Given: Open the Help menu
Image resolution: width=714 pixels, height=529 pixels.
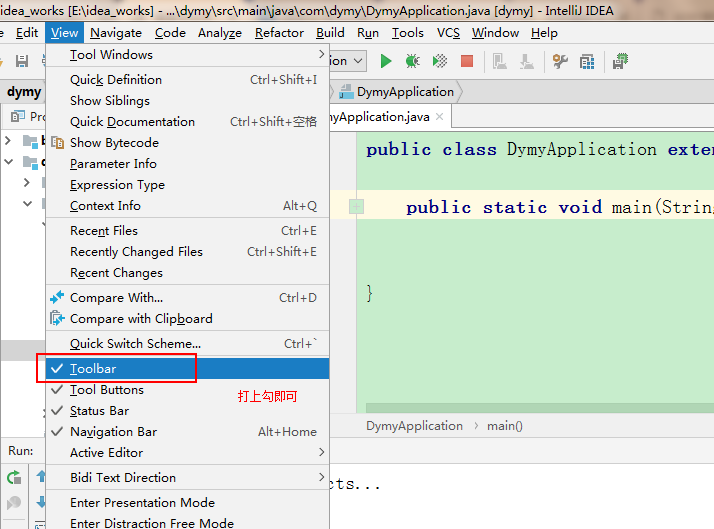Looking at the screenshot, I should click(x=544, y=33).
